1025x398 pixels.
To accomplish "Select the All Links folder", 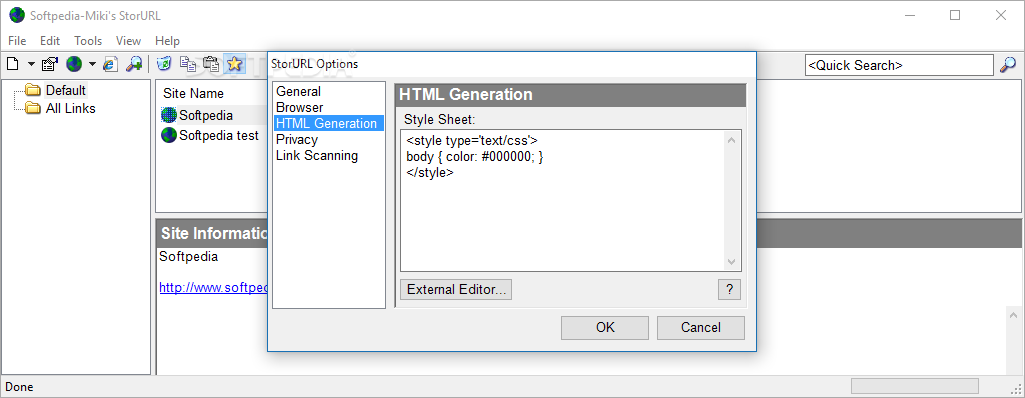I will 70,108.
